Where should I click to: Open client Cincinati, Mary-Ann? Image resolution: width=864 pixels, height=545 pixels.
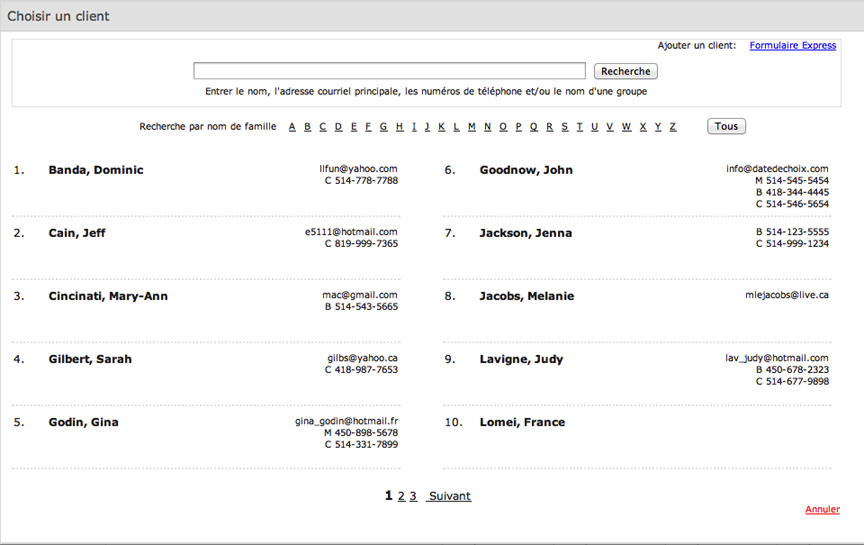pos(108,296)
